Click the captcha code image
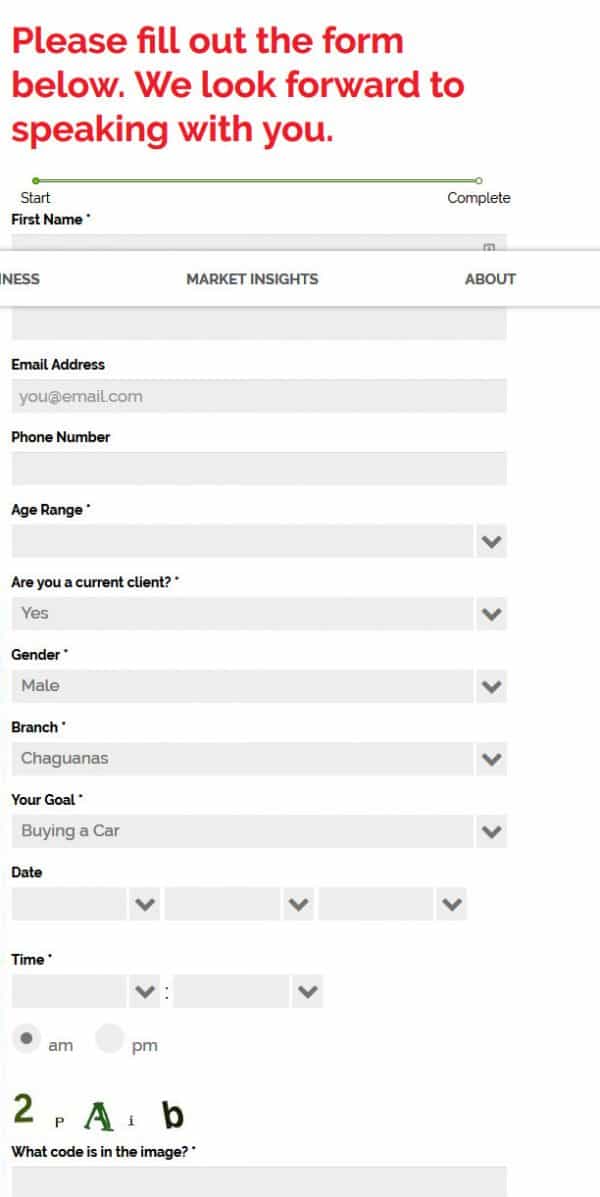The height and width of the screenshot is (1197, 600). (98, 1113)
